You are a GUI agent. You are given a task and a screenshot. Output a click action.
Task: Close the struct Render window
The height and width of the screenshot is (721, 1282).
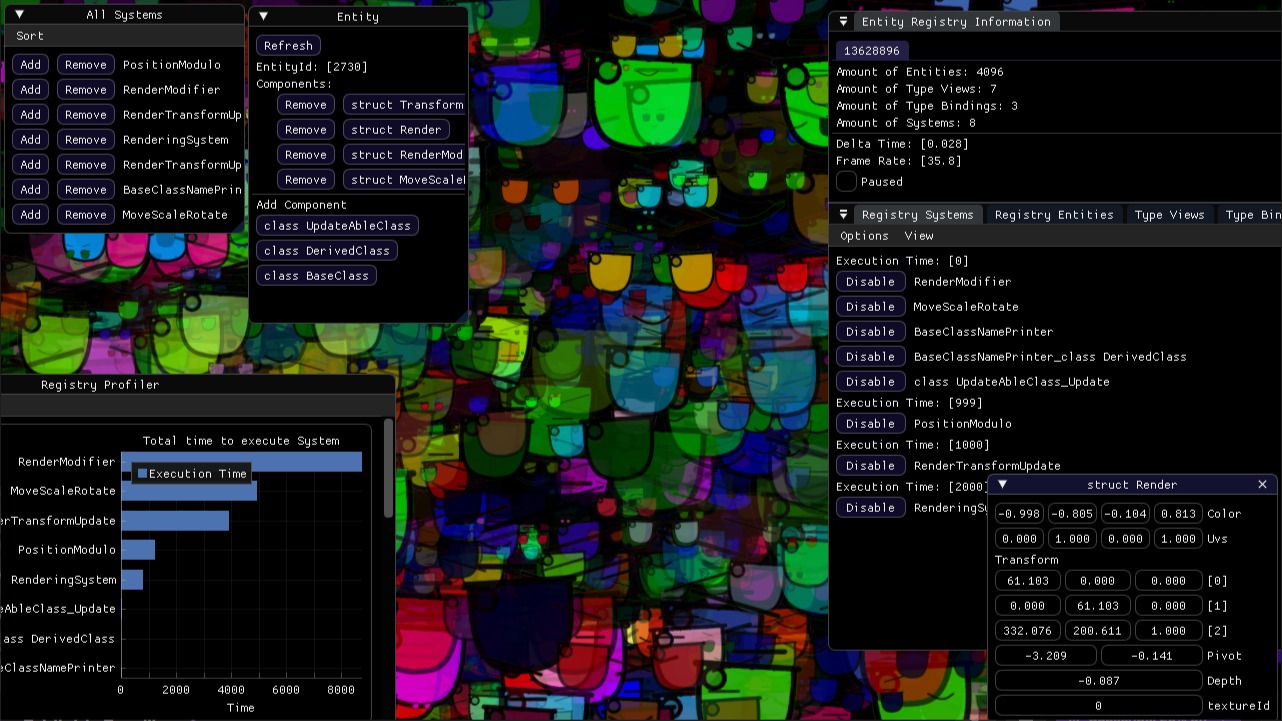(x=1262, y=484)
